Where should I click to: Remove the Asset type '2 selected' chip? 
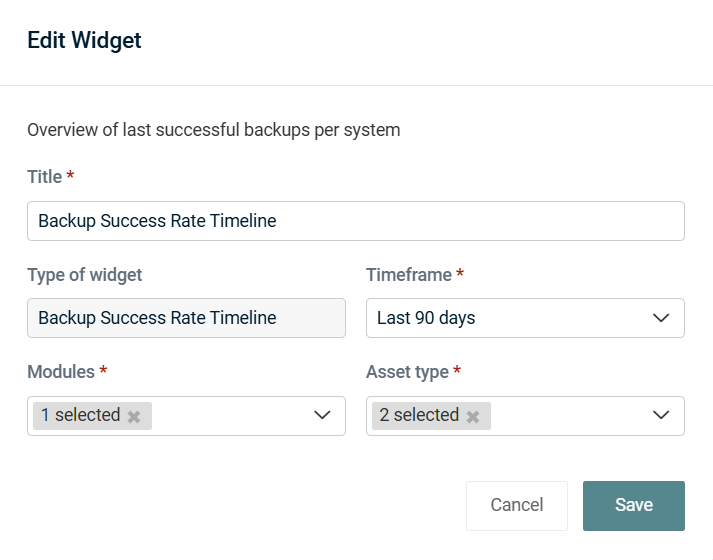(473, 416)
